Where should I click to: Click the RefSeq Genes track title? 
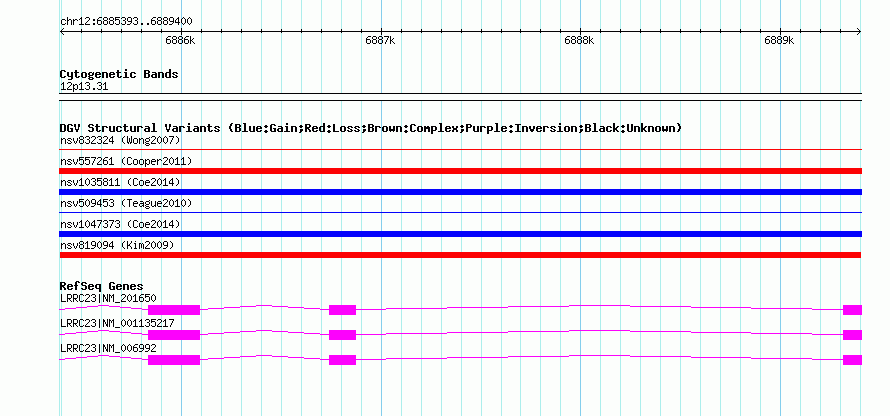click(x=102, y=286)
